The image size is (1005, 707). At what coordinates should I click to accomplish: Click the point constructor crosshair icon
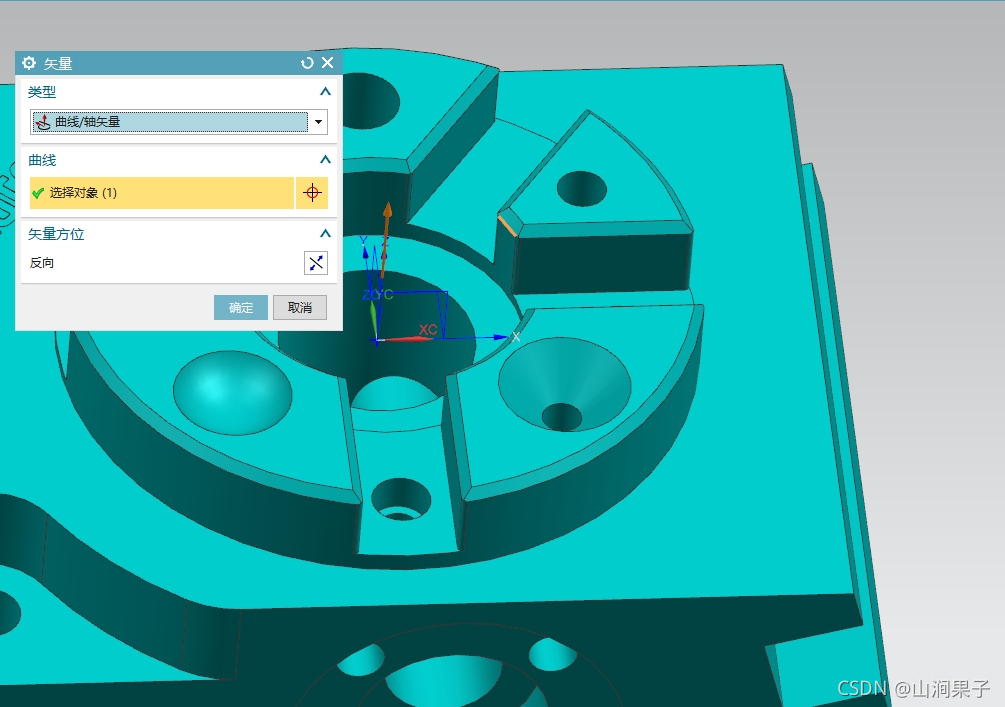click(312, 193)
